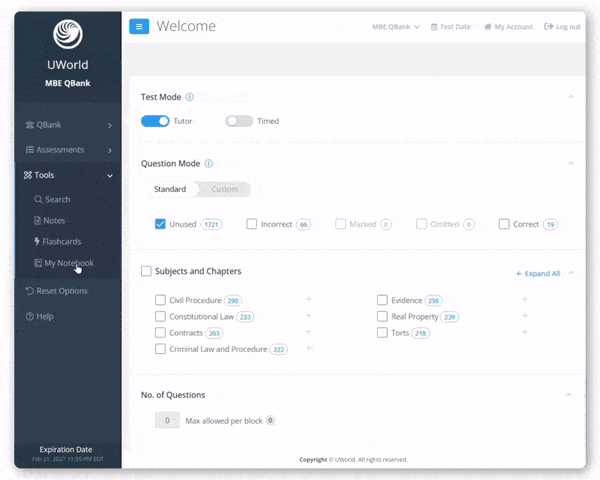This screenshot has width=600, height=480.
Task: Click the Flashcards lightning icon
Action: tap(37, 241)
